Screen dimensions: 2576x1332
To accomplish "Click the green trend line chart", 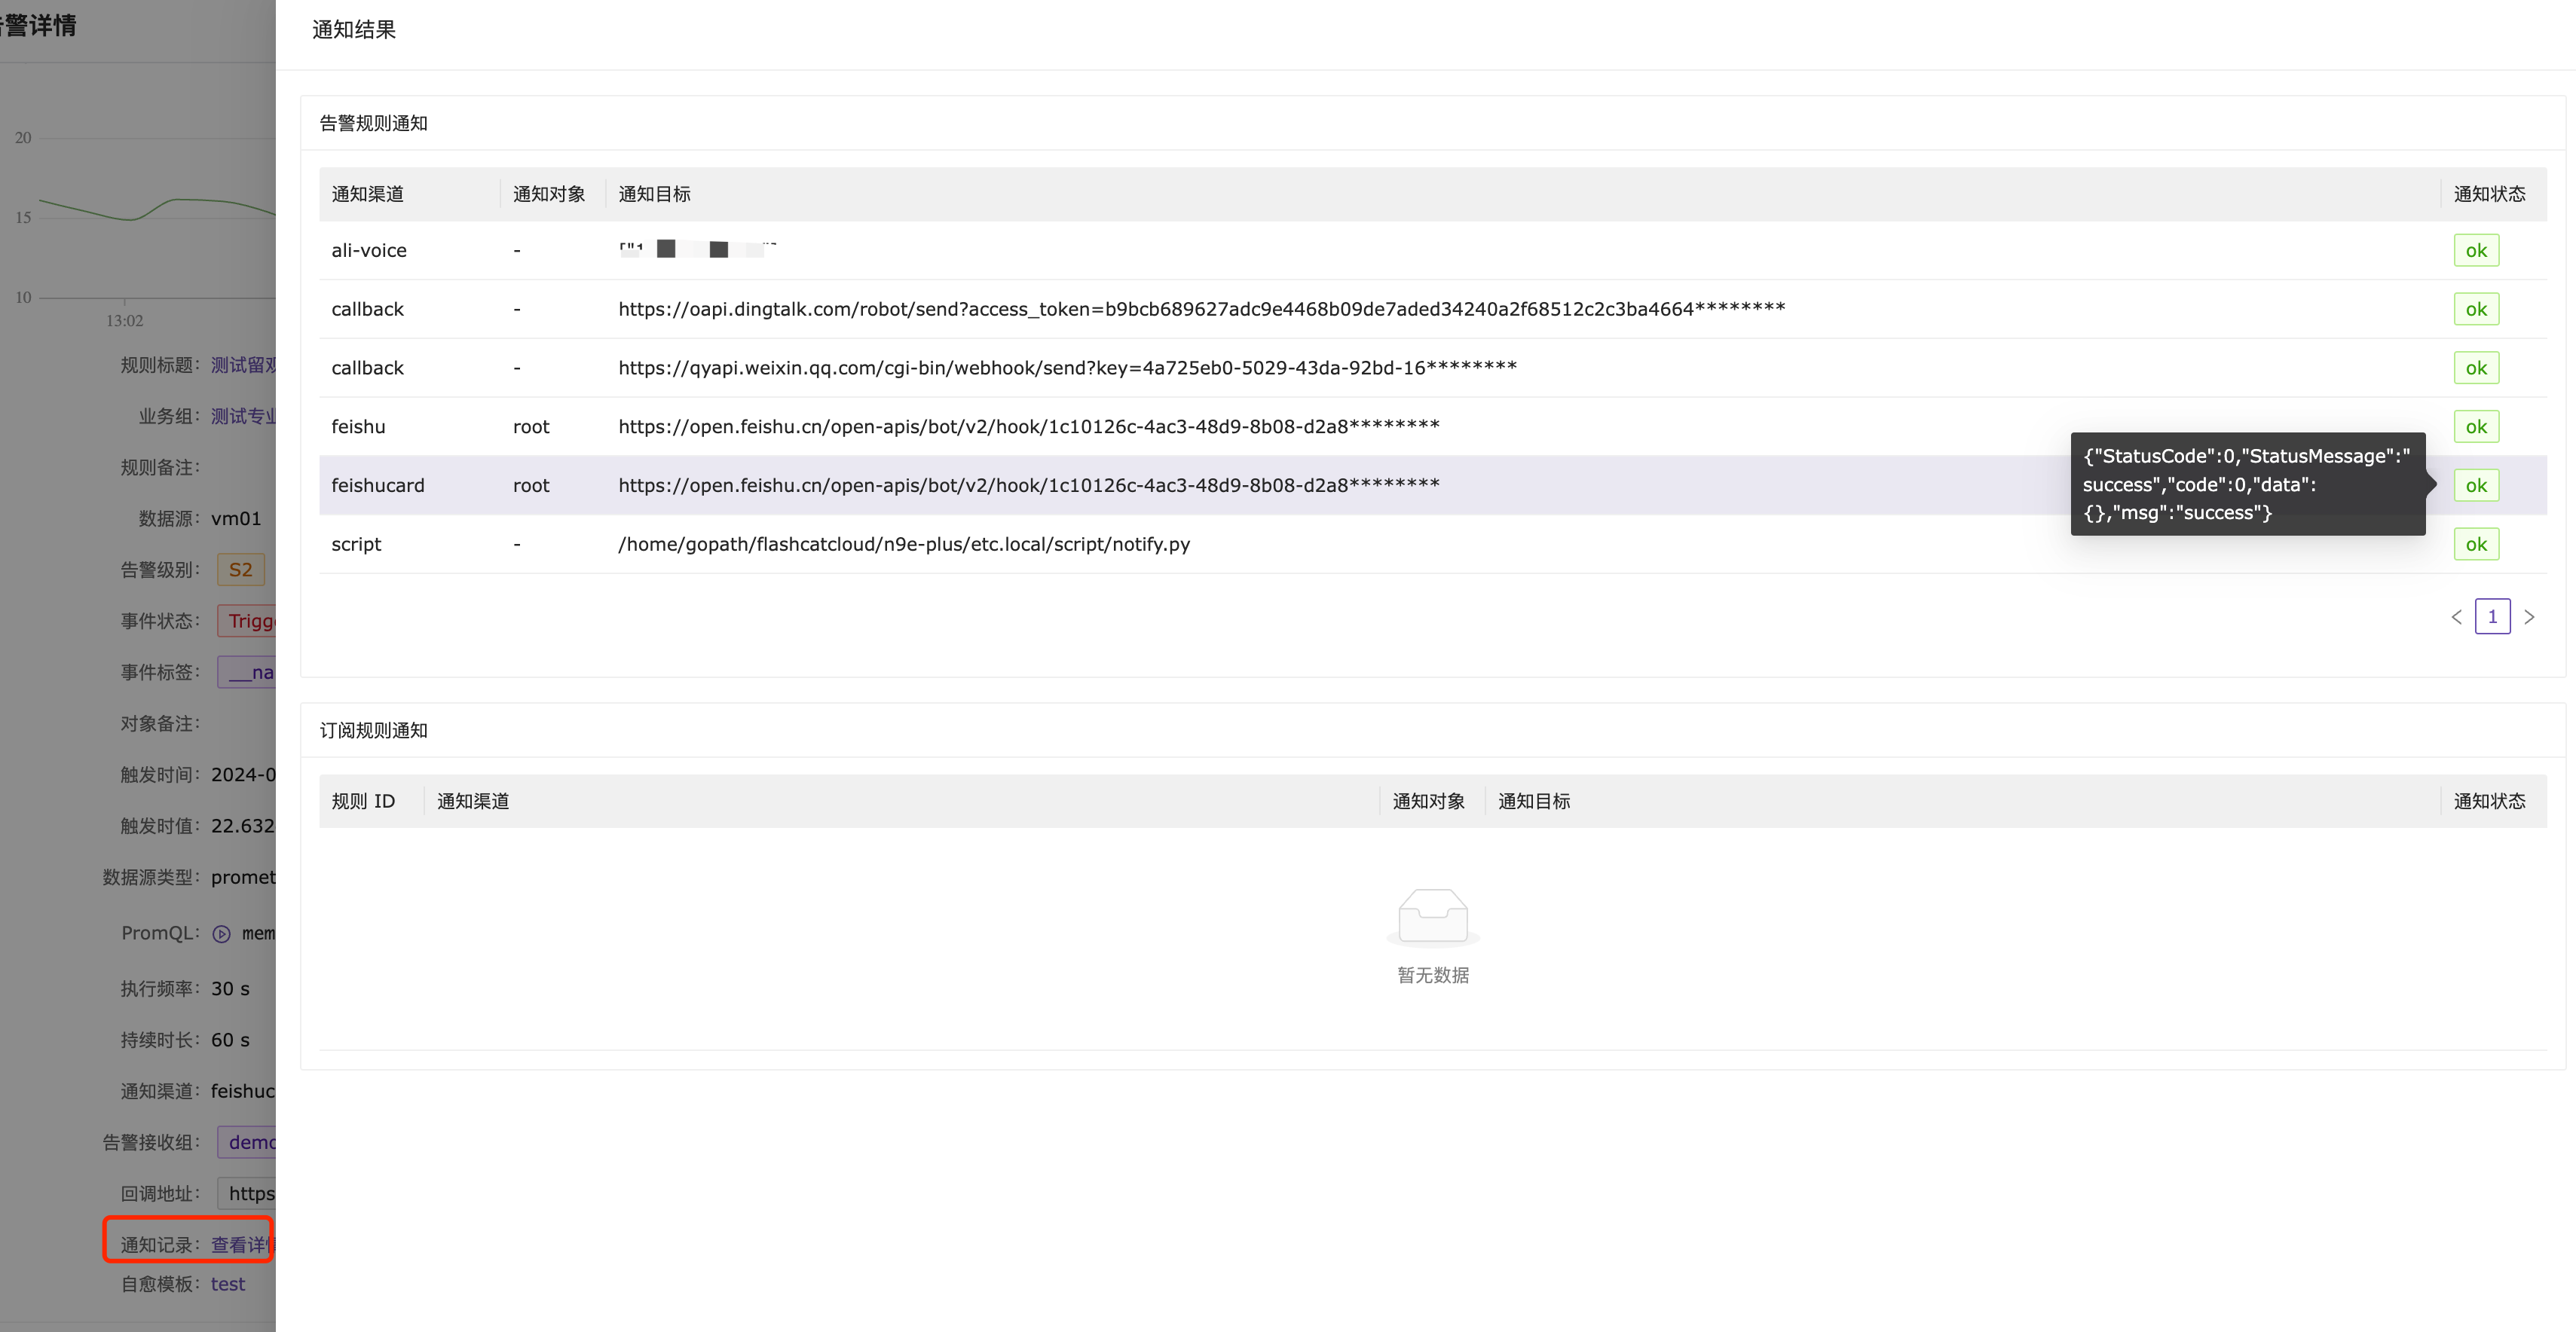I will pos(157,209).
